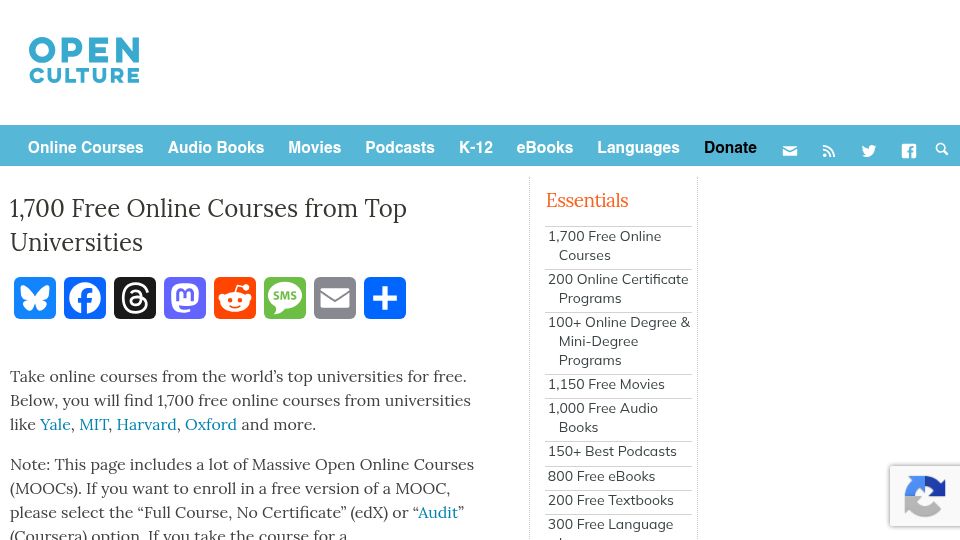
Task: Follow the MIT link
Action: pos(94,424)
